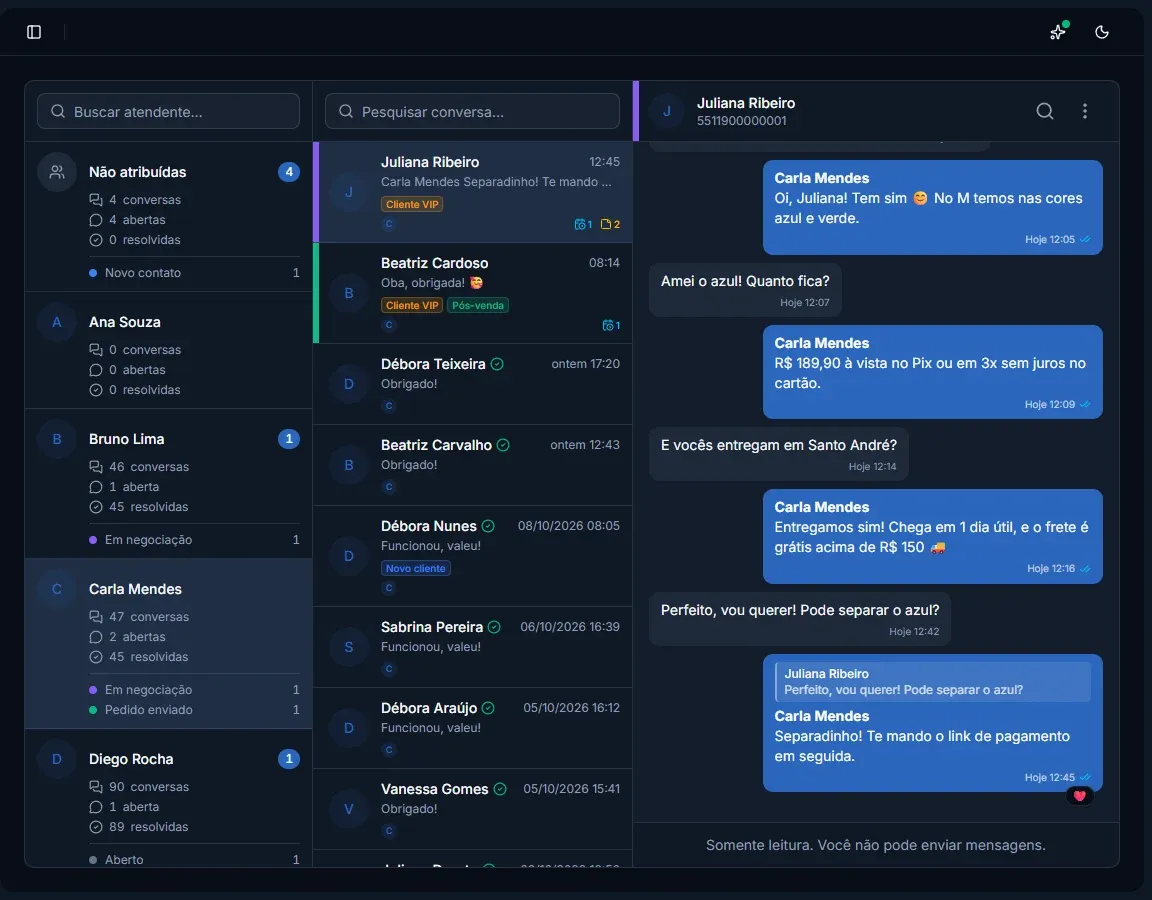Screen dimensions: 1152x900
Task: Focus the 'Pesquisar conversa...' field
Action: click(472, 111)
